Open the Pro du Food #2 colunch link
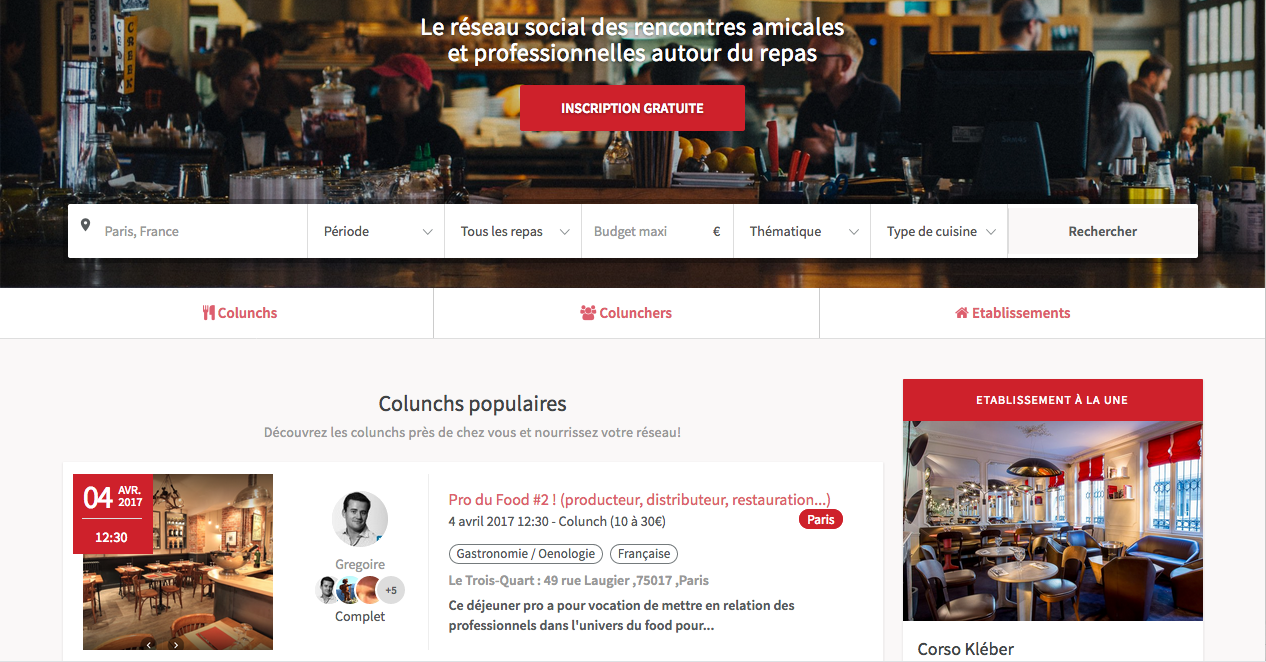1266x662 pixels. pos(639,499)
